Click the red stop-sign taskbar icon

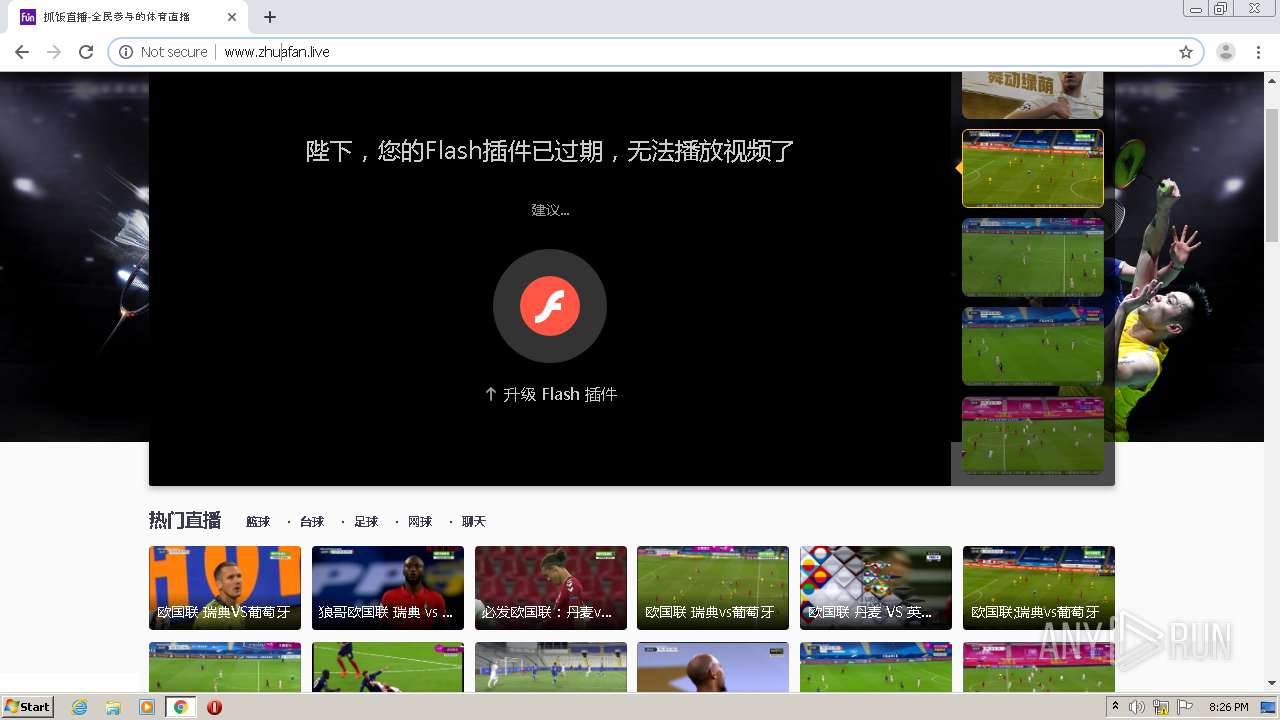(x=214, y=707)
